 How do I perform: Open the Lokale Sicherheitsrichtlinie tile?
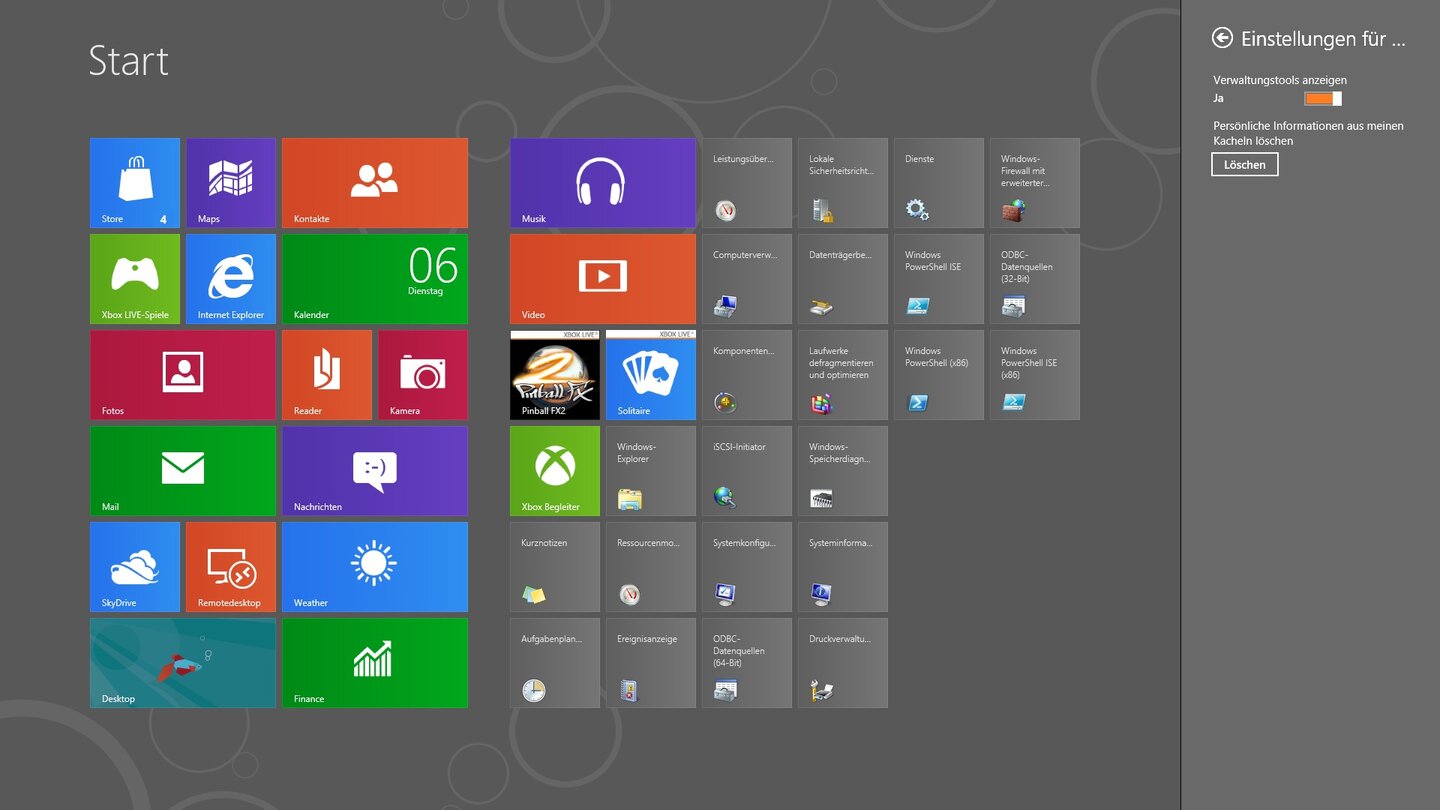coord(843,183)
